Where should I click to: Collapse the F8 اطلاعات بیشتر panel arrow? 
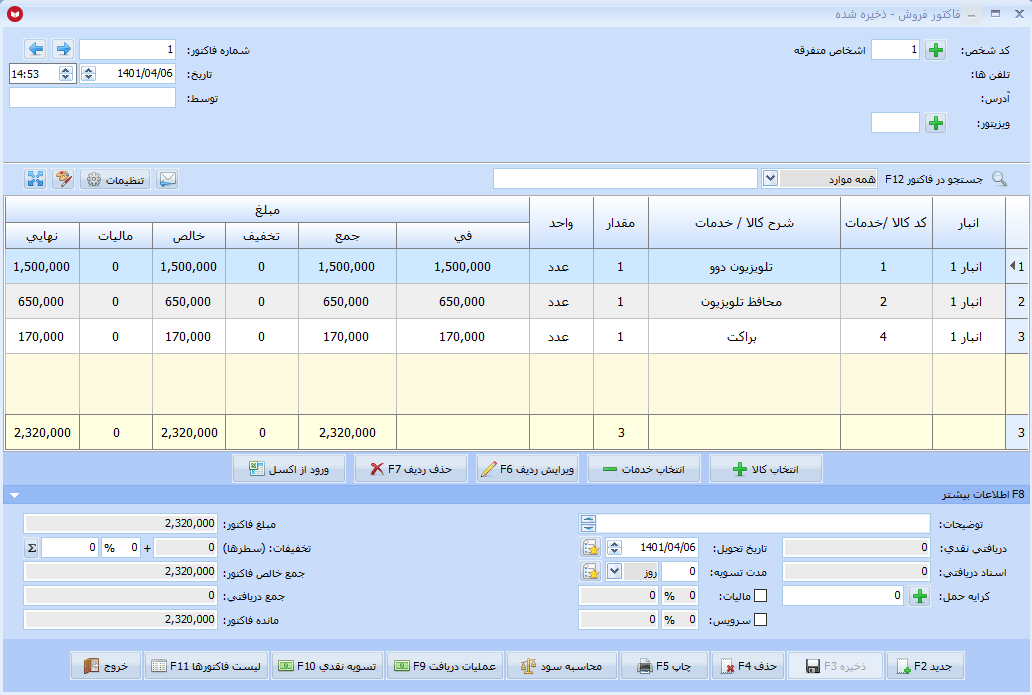[14, 495]
